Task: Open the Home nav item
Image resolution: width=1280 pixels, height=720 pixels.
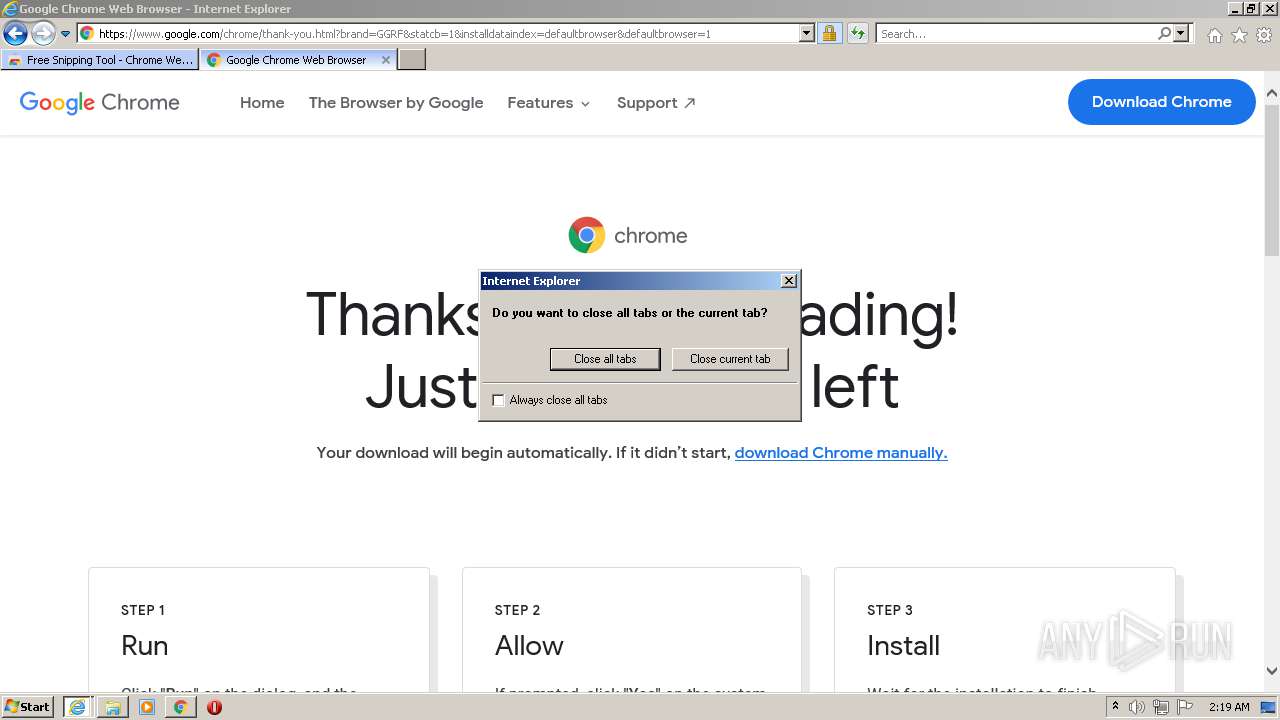Action: click(262, 103)
